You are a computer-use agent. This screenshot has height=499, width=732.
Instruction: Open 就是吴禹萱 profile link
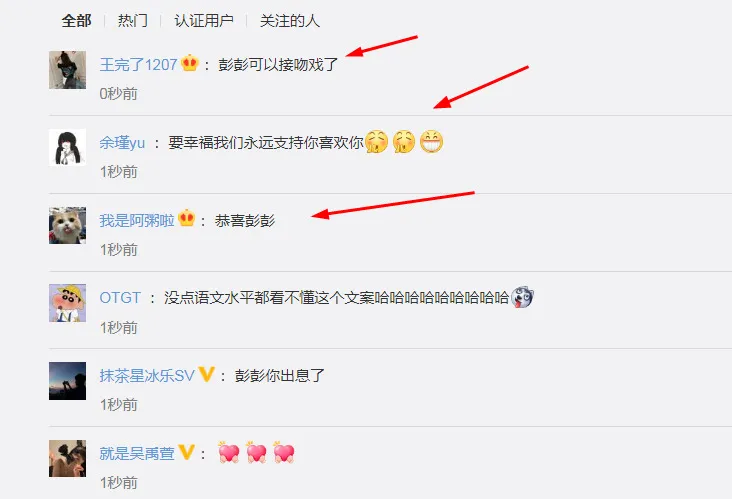point(137,453)
